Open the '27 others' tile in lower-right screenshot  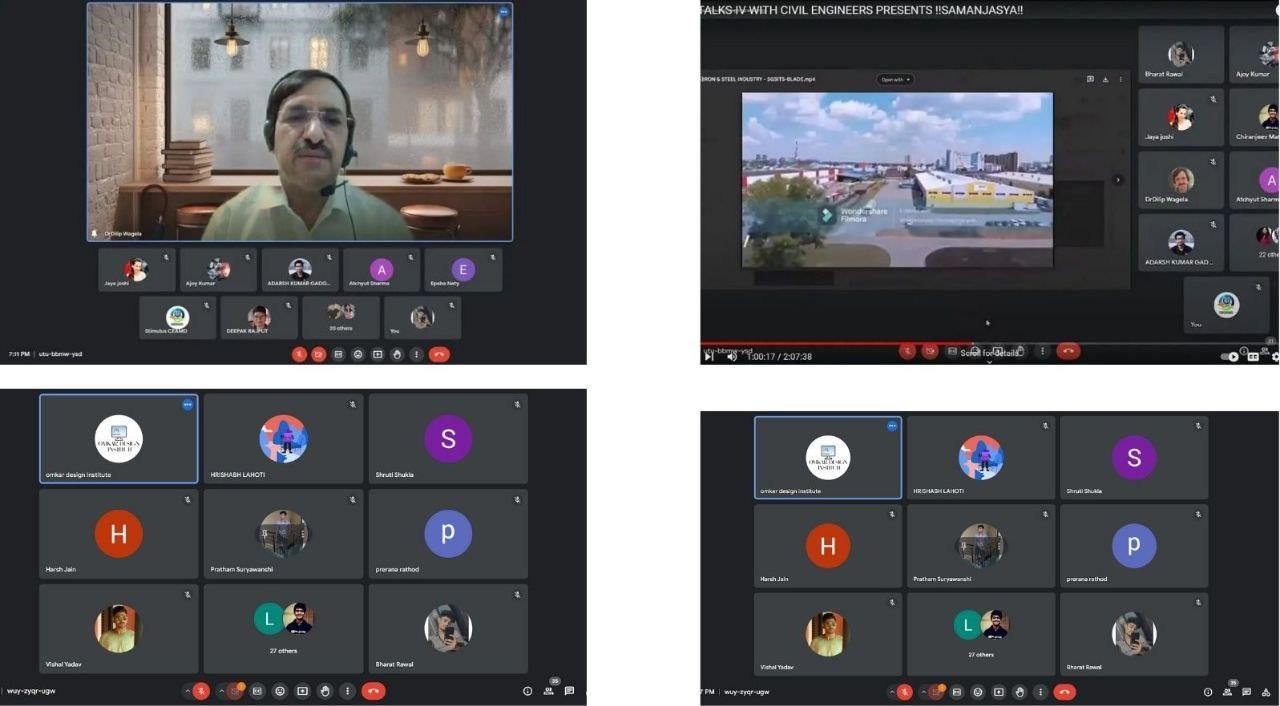pyautogui.click(x=981, y=634)
